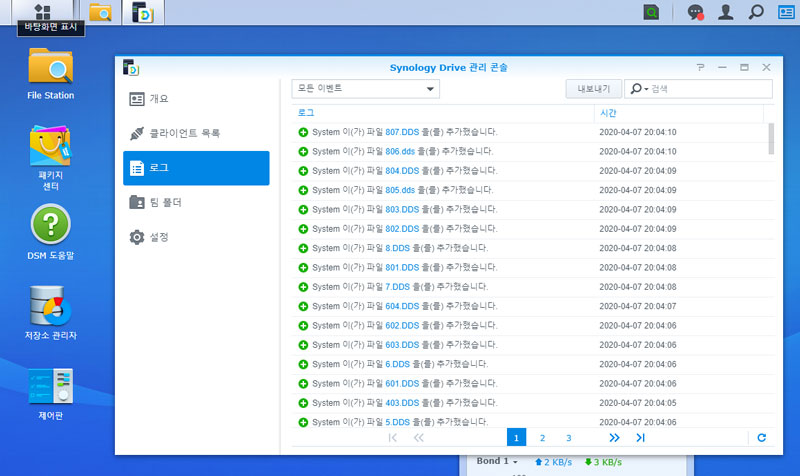This screenshot has width=800, height=476.
Task: Click the 내보내기 export button
Action: (594, 89)
